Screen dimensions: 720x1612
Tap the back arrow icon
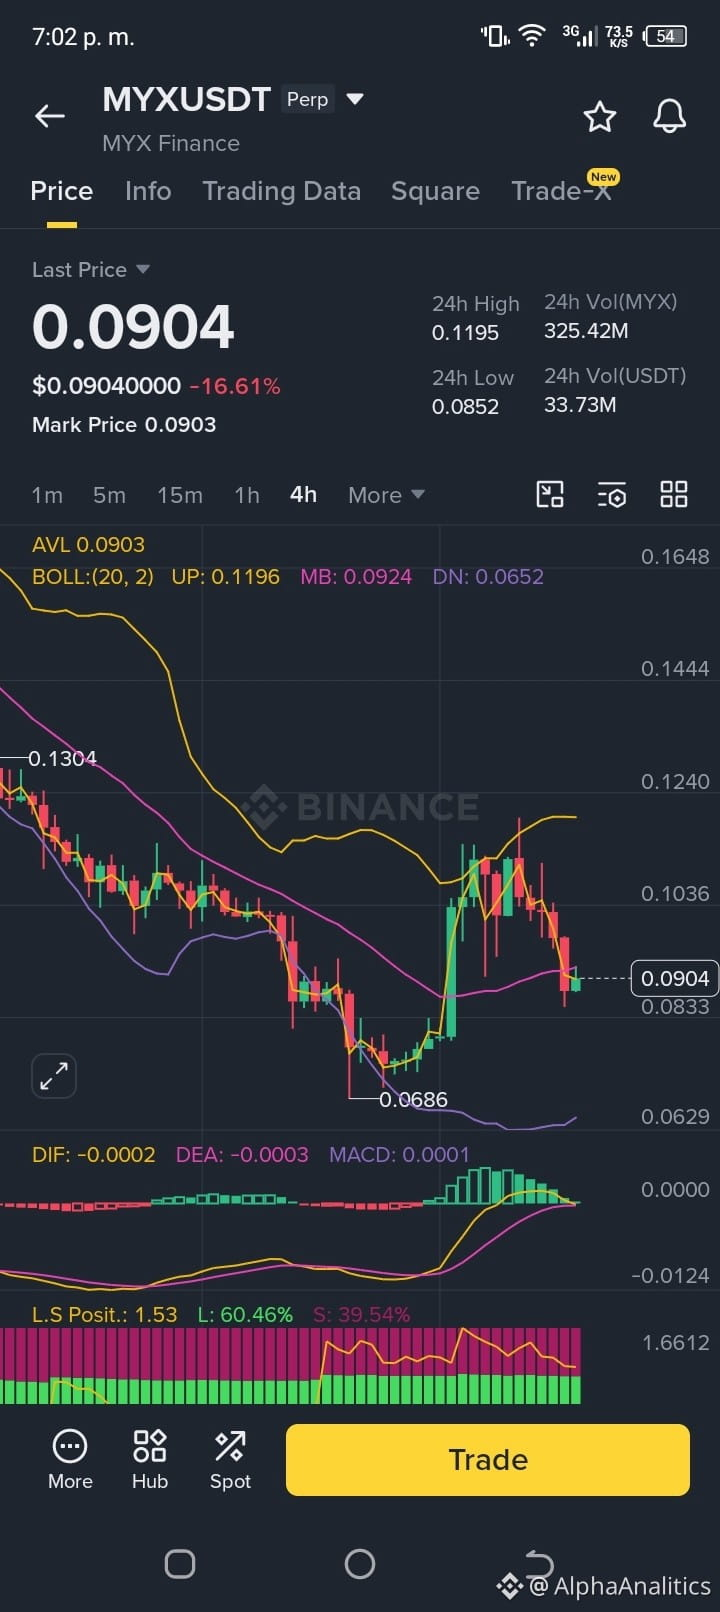coord(50,116)
